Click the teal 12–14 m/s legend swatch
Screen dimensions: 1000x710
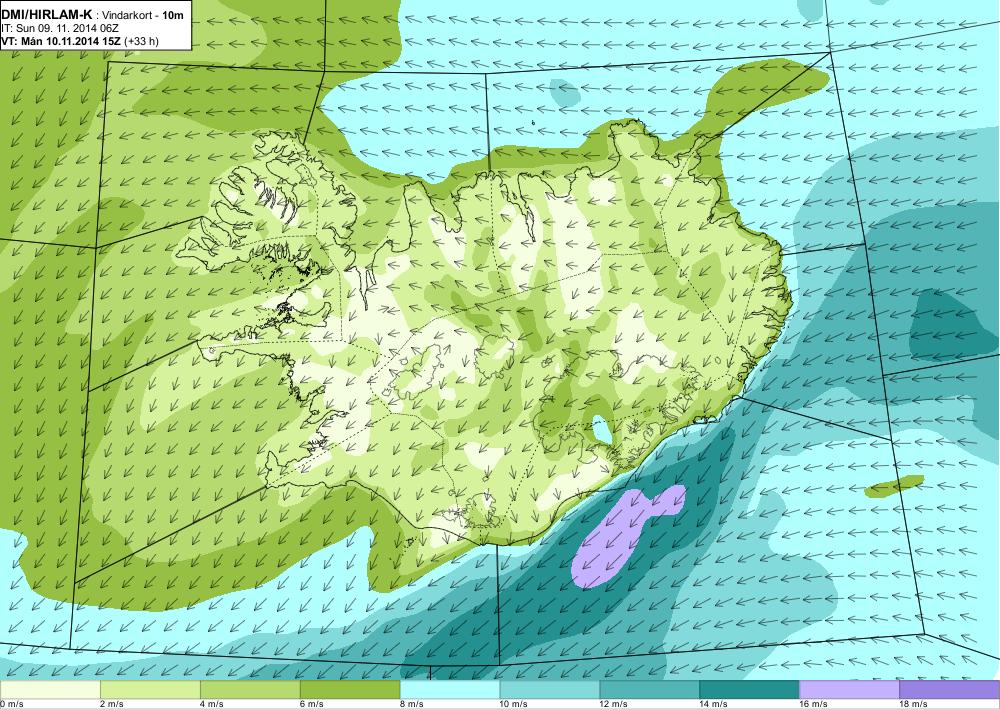click(x=649, y=690)
